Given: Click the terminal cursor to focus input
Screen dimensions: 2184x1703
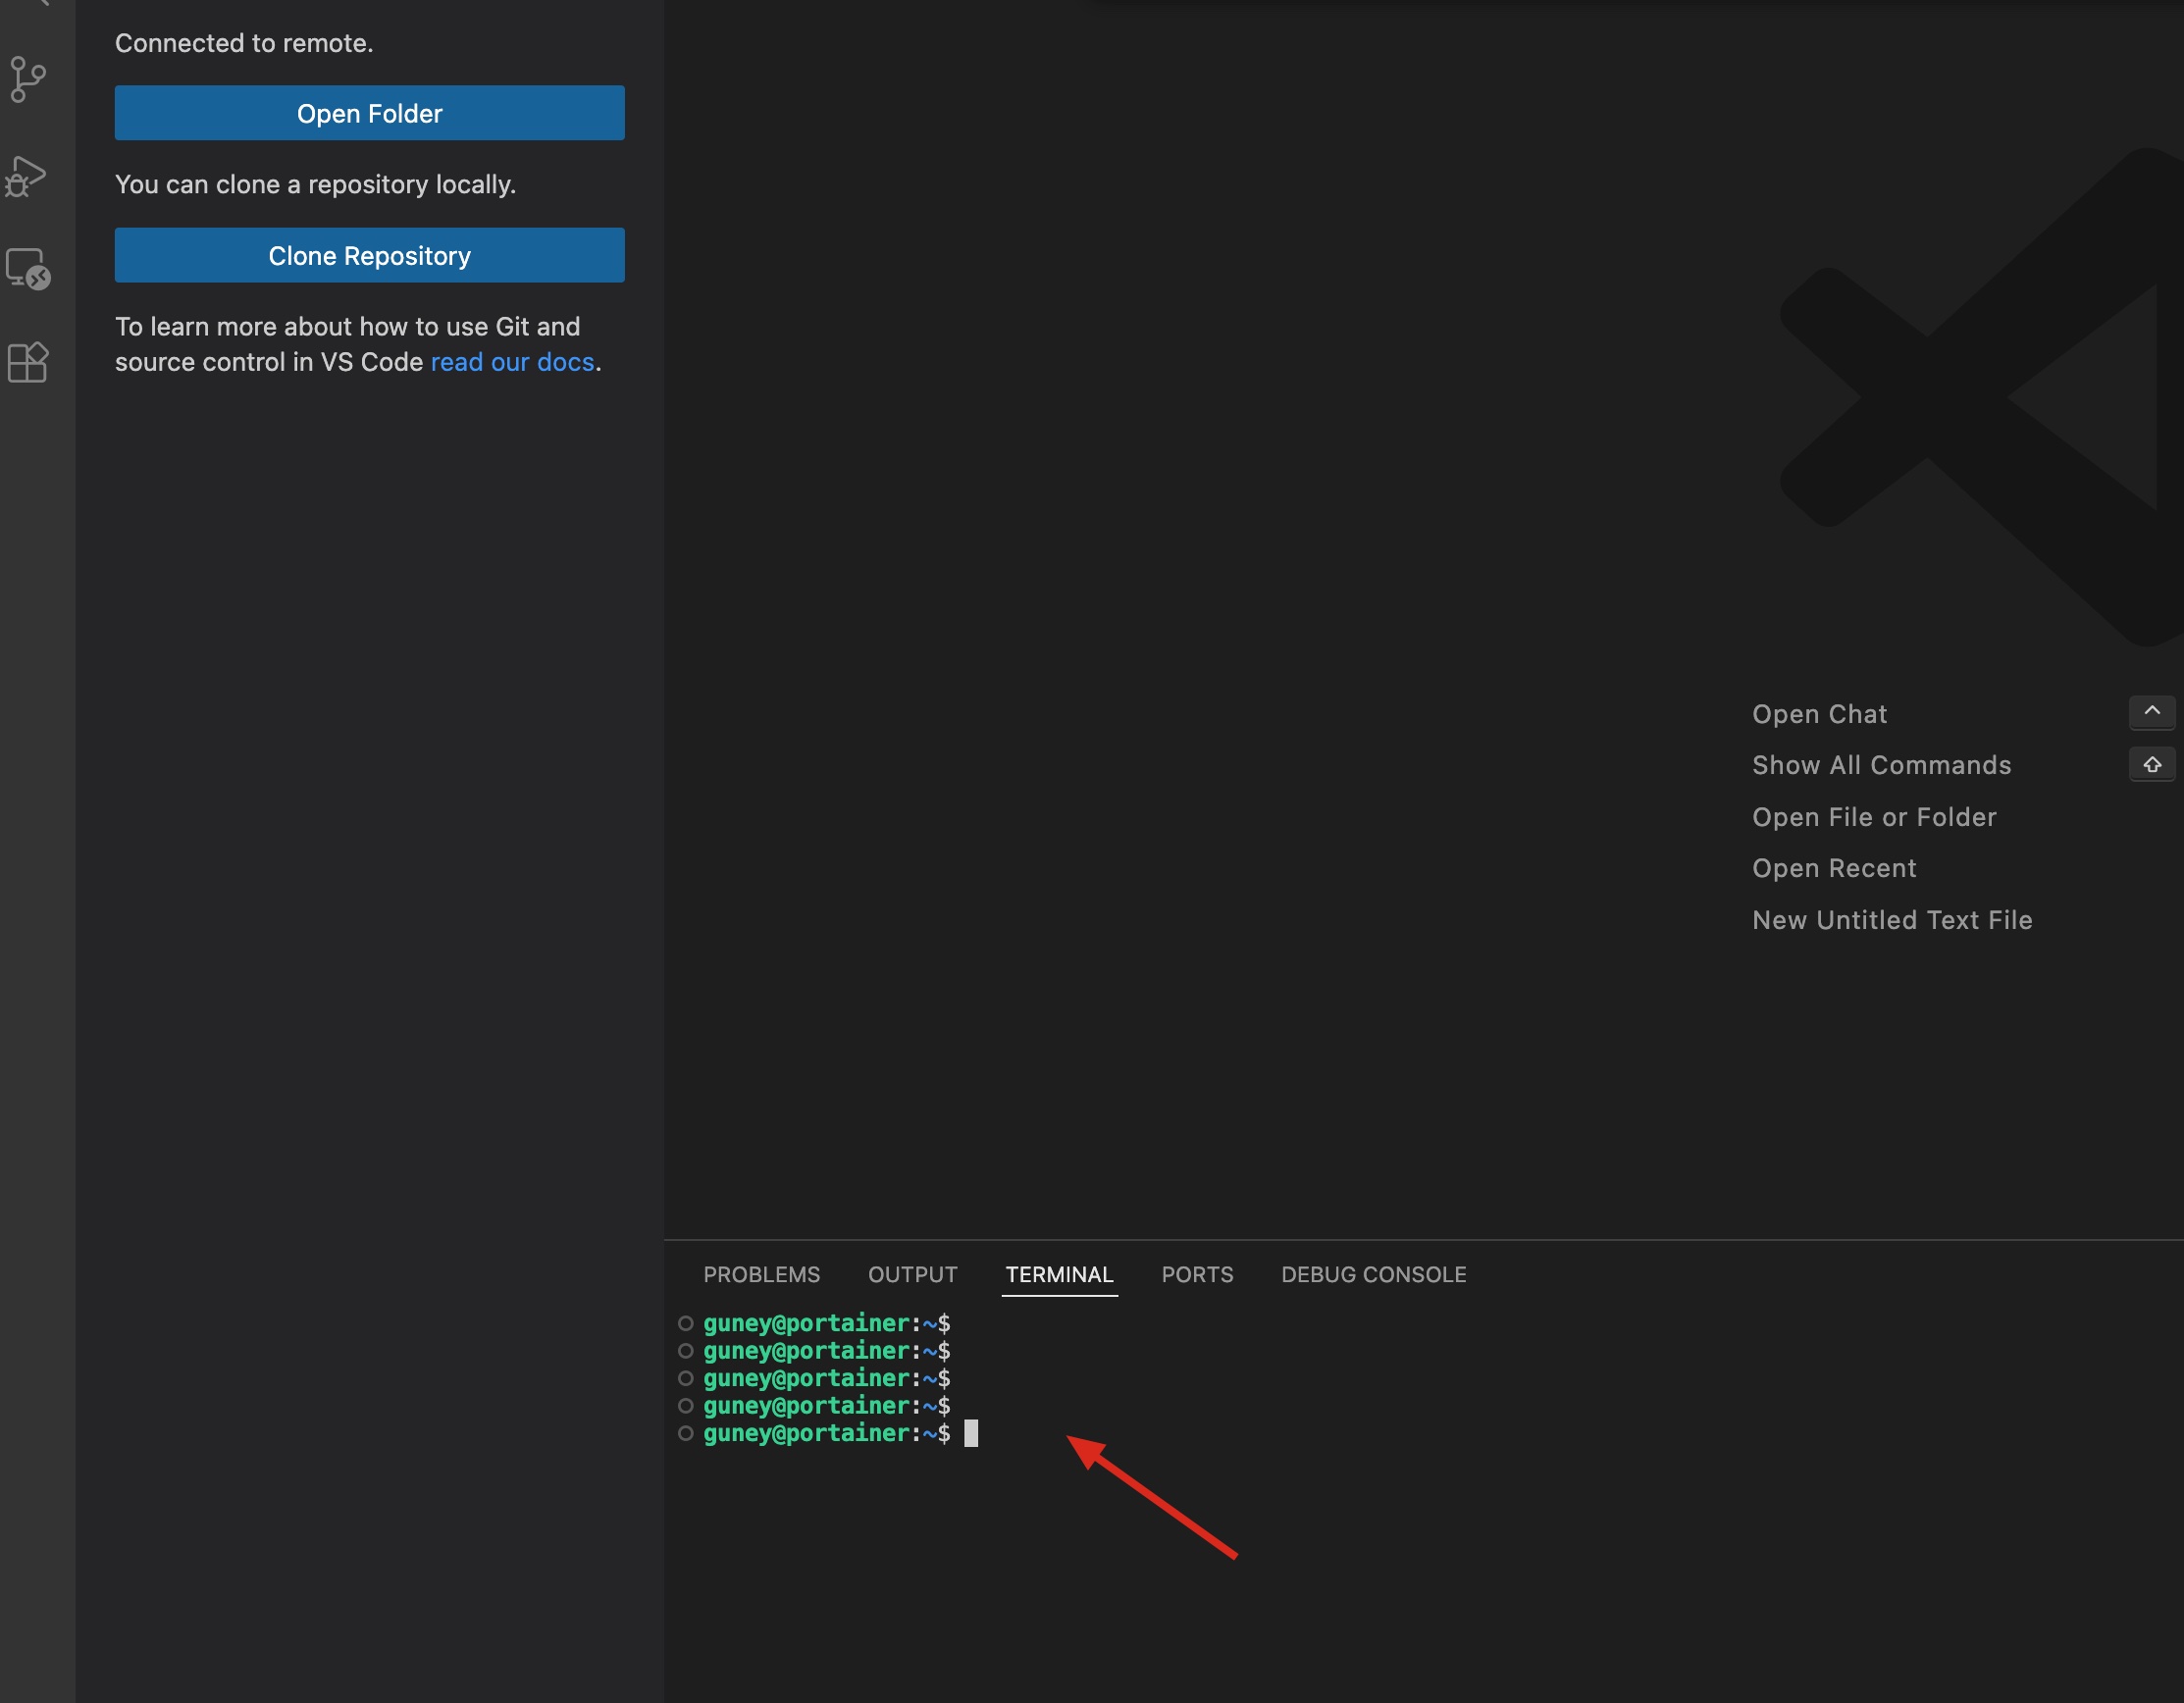Looking at the screenshot, I should point(971,1433).
